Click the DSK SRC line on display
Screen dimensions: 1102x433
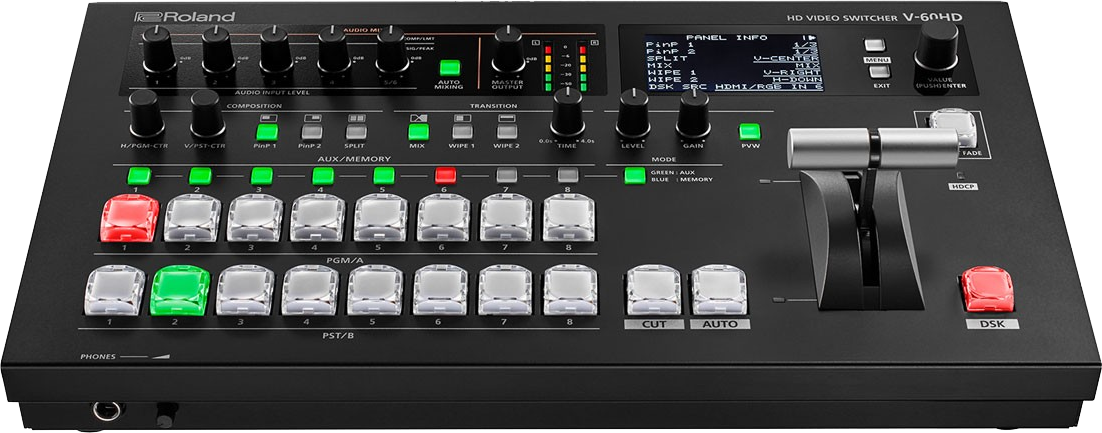(734, 87)
